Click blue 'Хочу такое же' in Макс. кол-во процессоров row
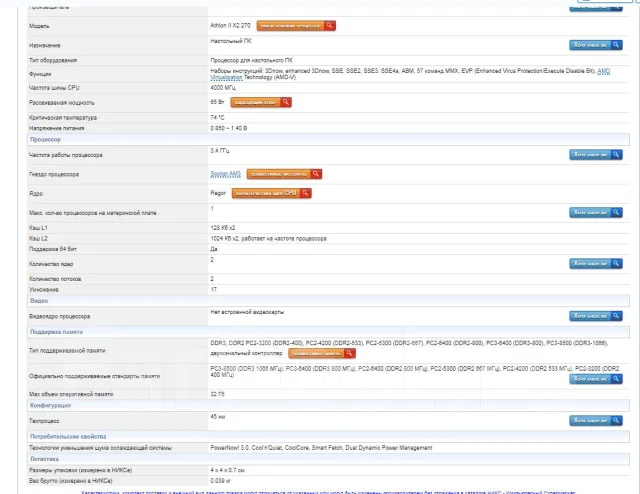Image resolution: width=640 pixels, height=494 pixels. tap(596, 212)
